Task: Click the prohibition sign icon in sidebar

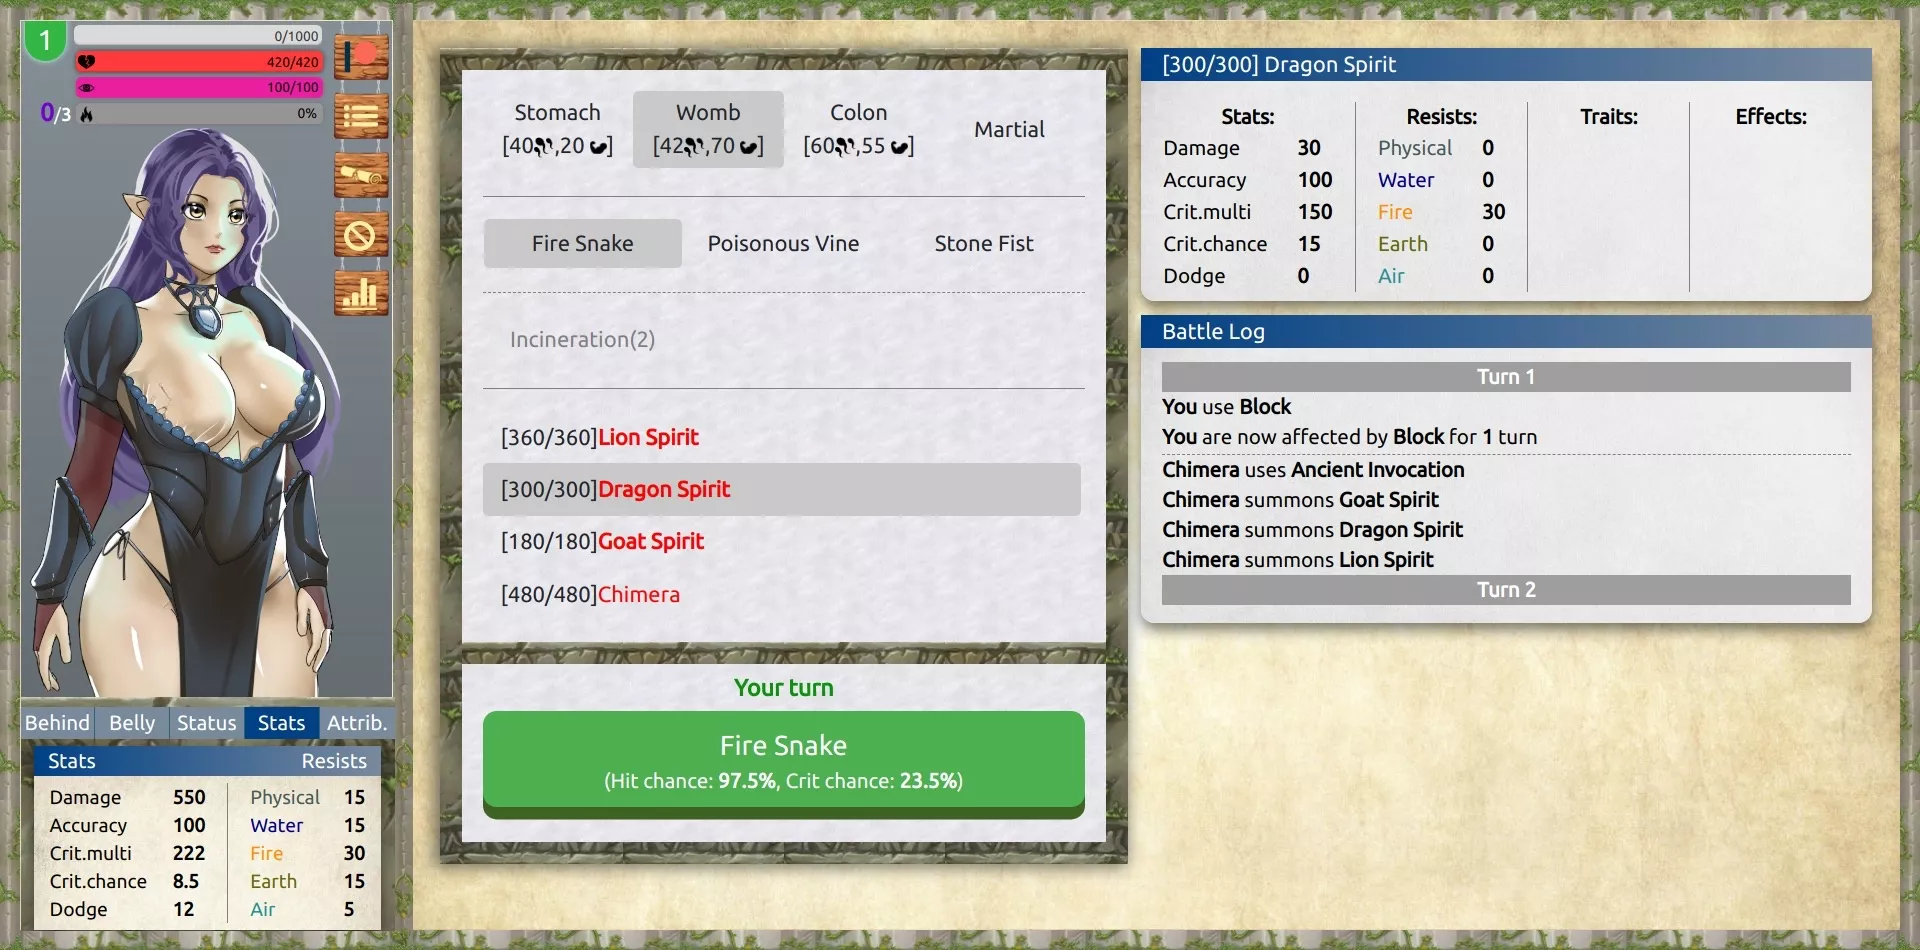Action: (x=360, y=235)
